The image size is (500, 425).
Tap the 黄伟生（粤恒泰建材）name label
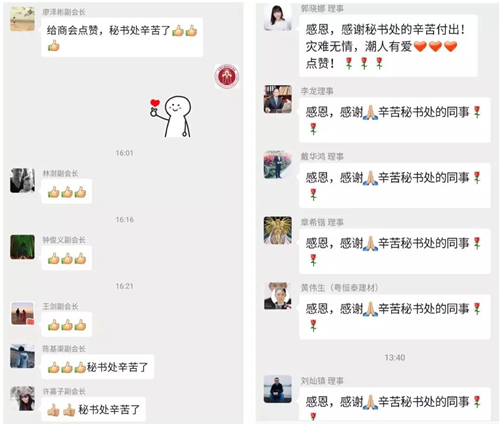pyautogui.click(x=339, y=288)
